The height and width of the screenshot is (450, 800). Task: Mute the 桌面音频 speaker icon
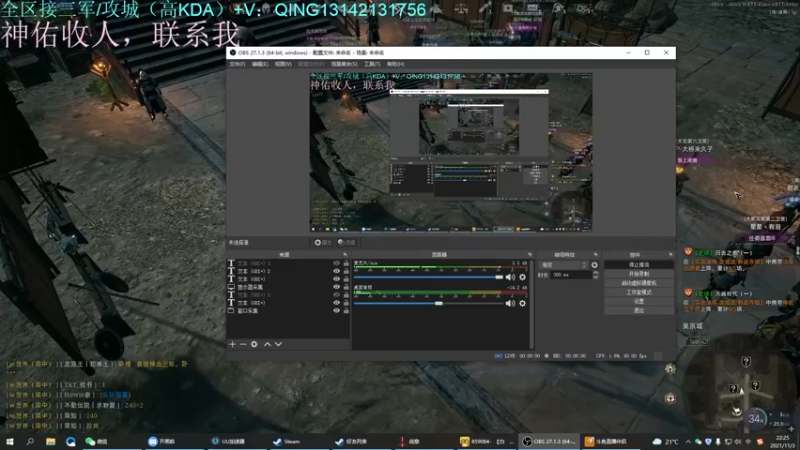(x=510, y=303)
